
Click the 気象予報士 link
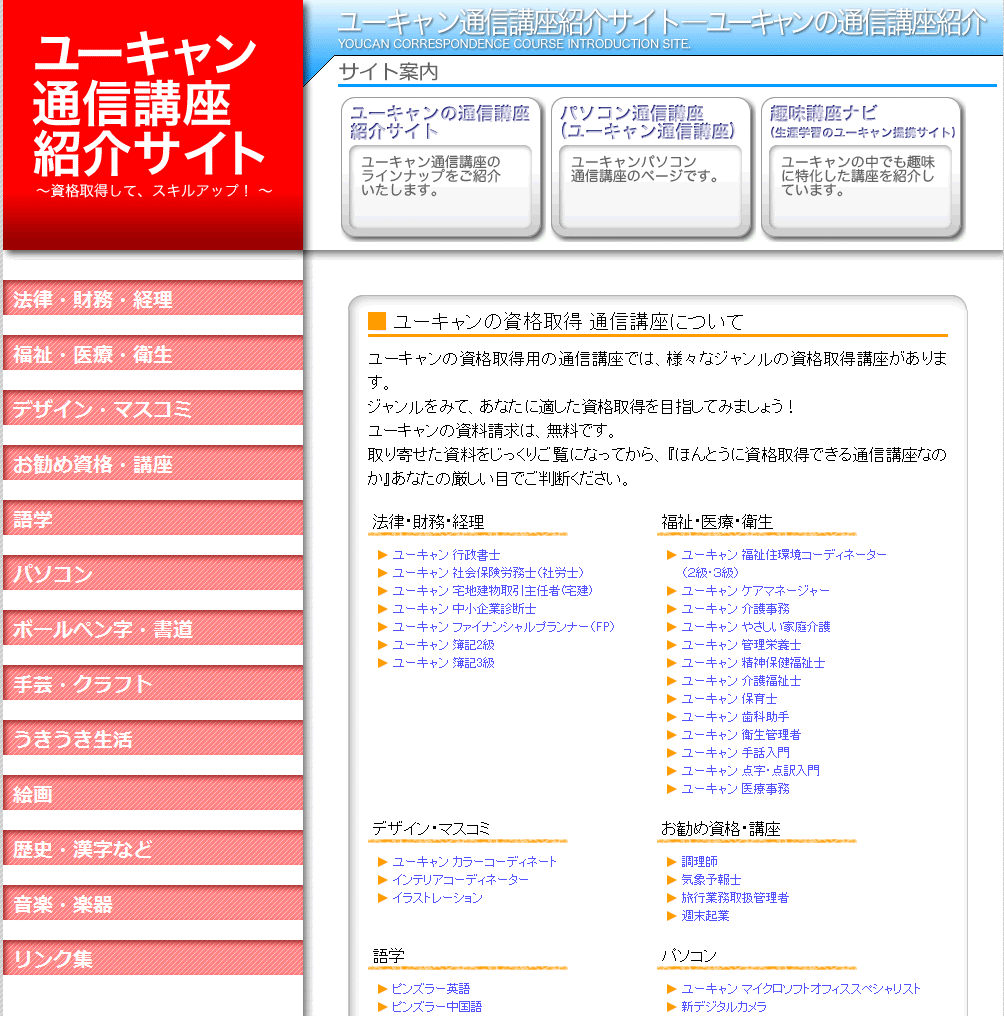[711, 880]
